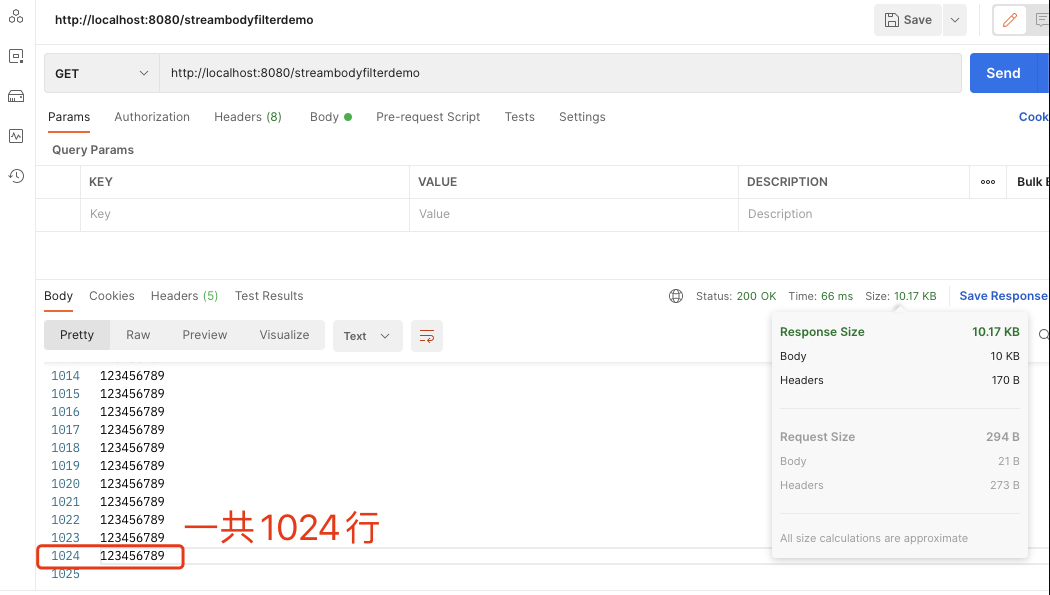The width and height of the screenshot is (1050, 595).
Task: Click the Size 10.17 KB text
Action: (901, 296)
